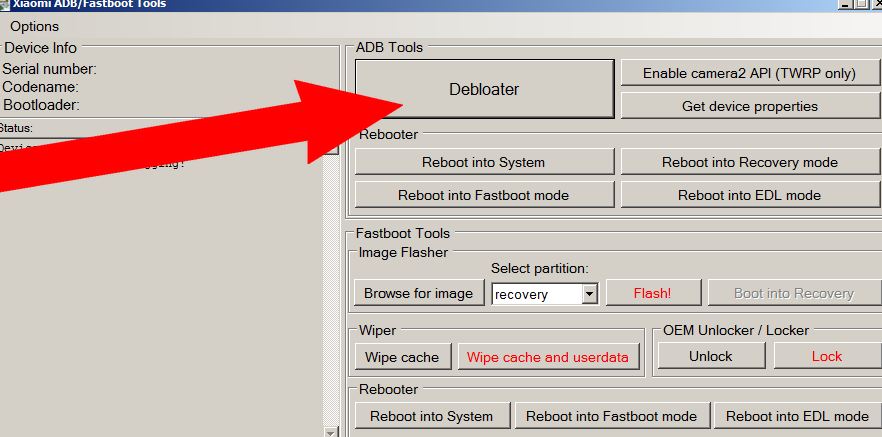882x437 pixels.
Task: Click the red Lock button
Action: pyautogui.click(x=827, y=356)
